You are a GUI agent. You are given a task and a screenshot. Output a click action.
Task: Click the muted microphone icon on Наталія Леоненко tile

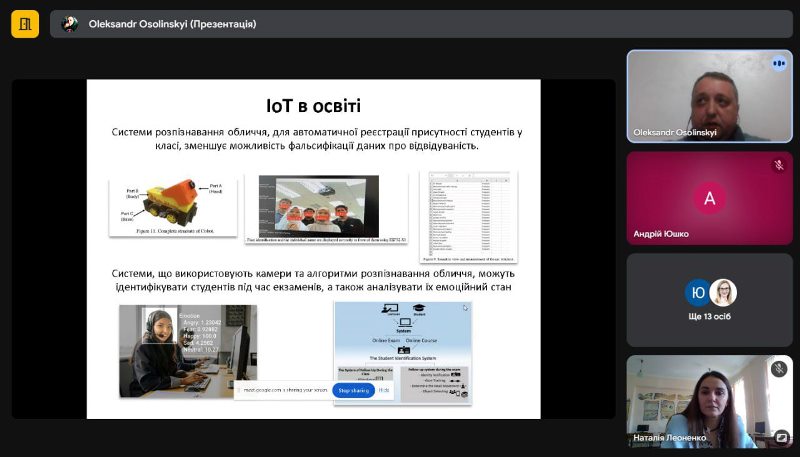coord(778,369)
